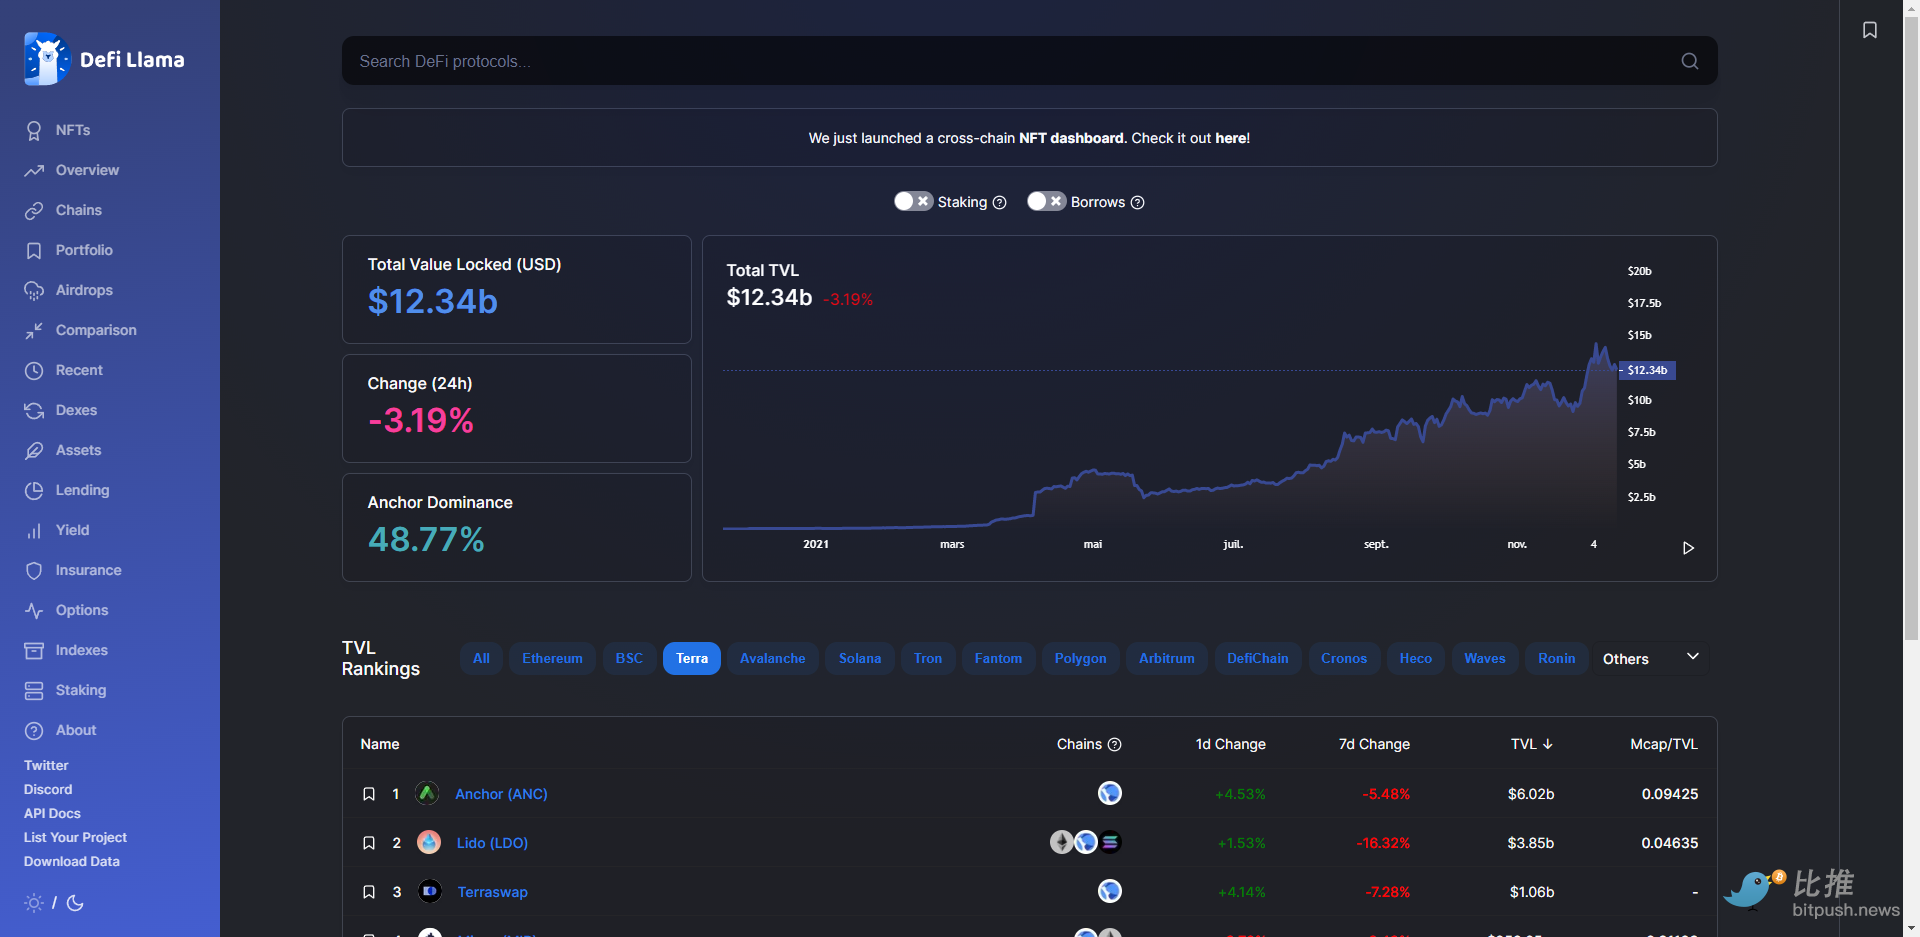The height and width of the screenshot is (937, 1920).
Task: Select the Avalanche chain tab
Action: [772, 658]
